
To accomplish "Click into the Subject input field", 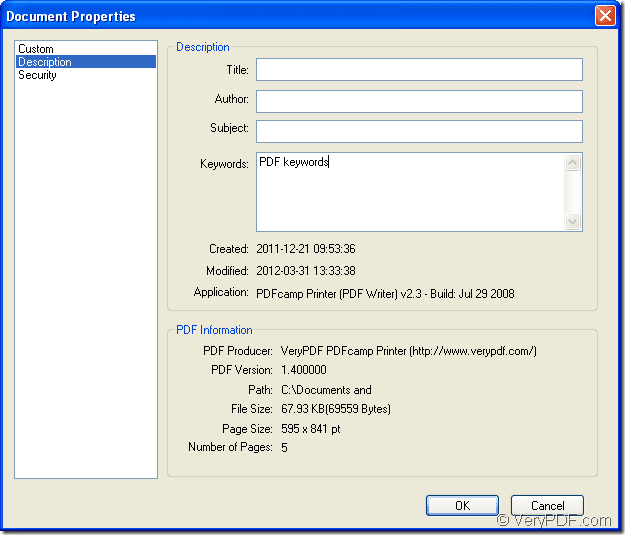I will pos(419,131).
